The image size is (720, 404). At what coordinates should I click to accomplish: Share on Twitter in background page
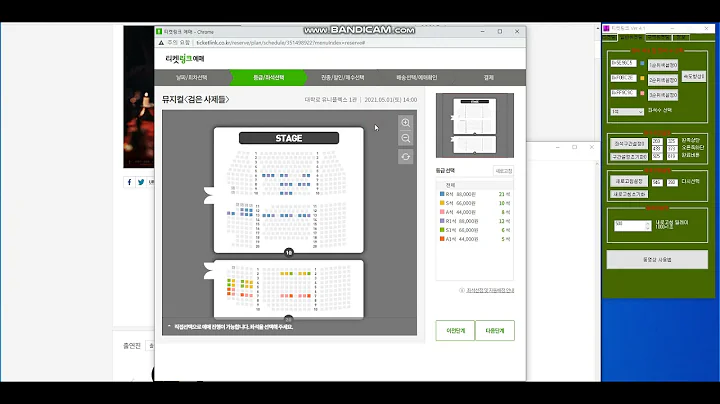click(x=141, y=182)
